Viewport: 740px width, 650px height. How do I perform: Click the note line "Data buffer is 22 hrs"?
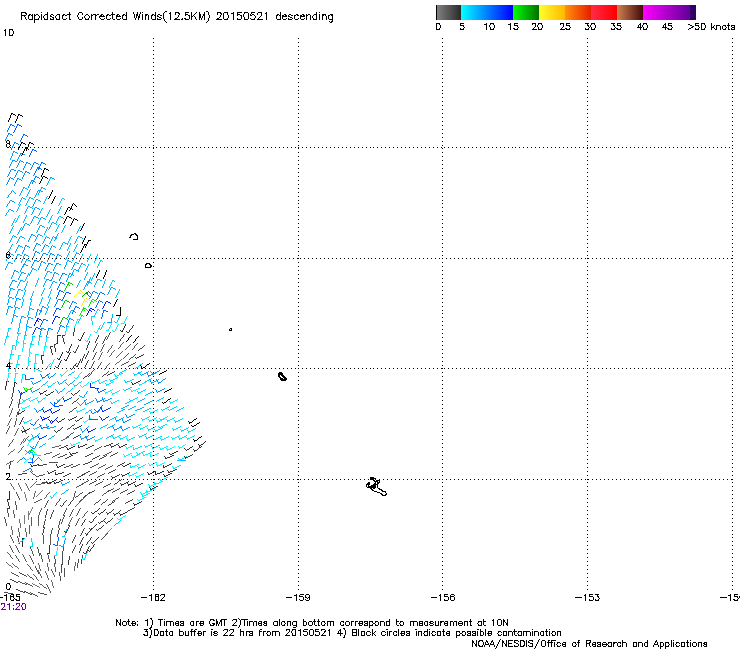pos(352,633)
